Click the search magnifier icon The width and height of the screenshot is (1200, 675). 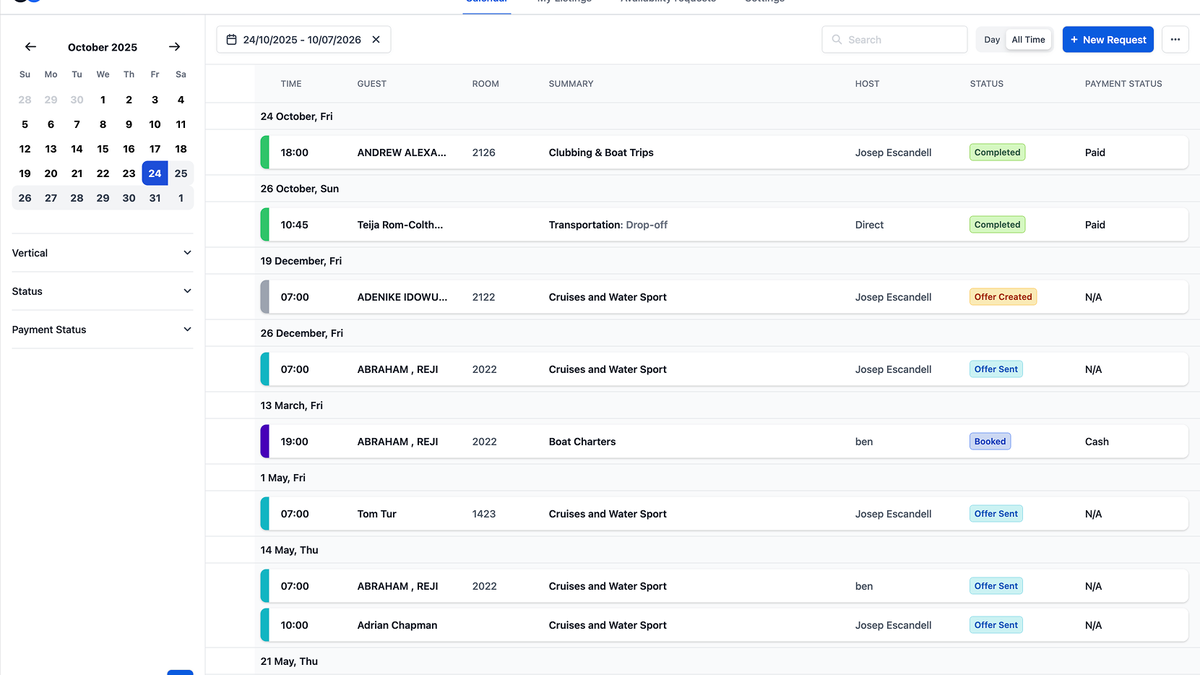click(837, 40)
